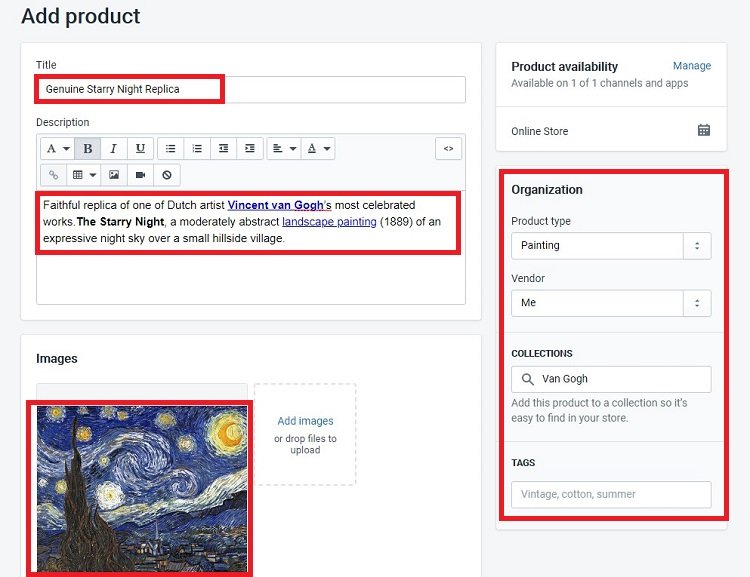Image resolution: width=750 pixels, height=577 pixels.
Task: Click the Tags input field
Action: (611, 494)
